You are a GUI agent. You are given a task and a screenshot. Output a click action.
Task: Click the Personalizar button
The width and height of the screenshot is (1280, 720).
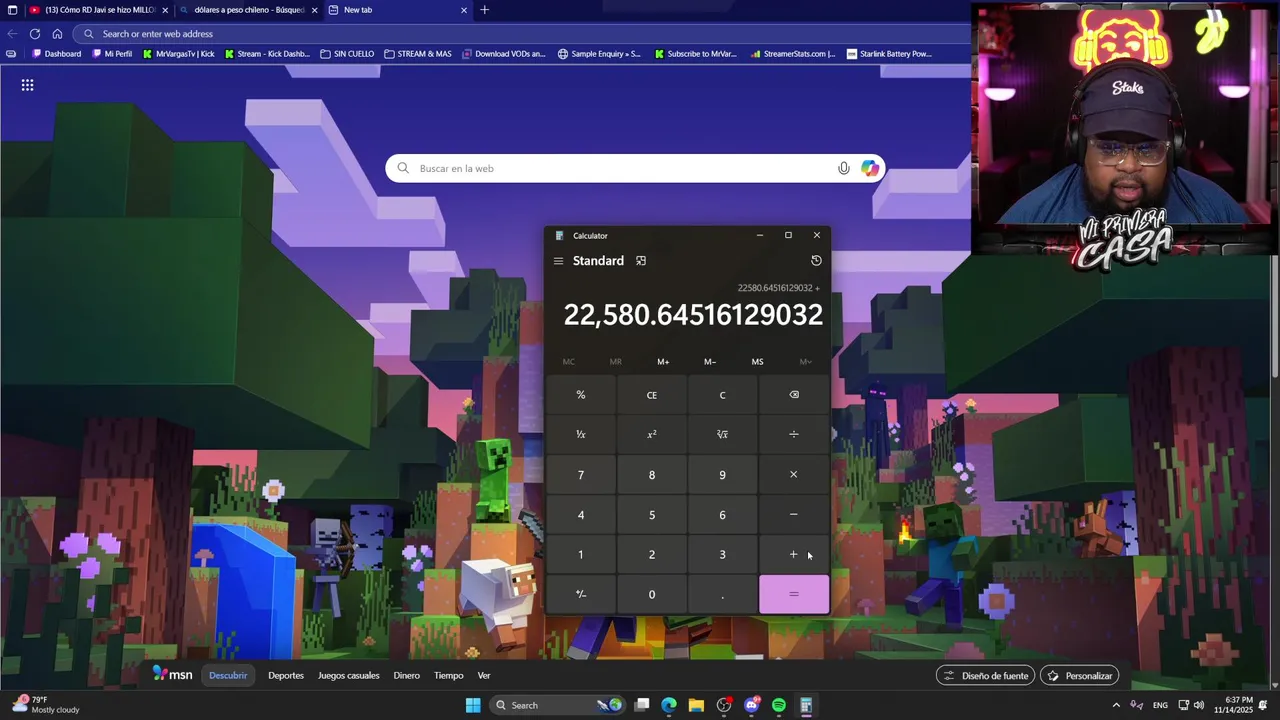coord(1079,676)
